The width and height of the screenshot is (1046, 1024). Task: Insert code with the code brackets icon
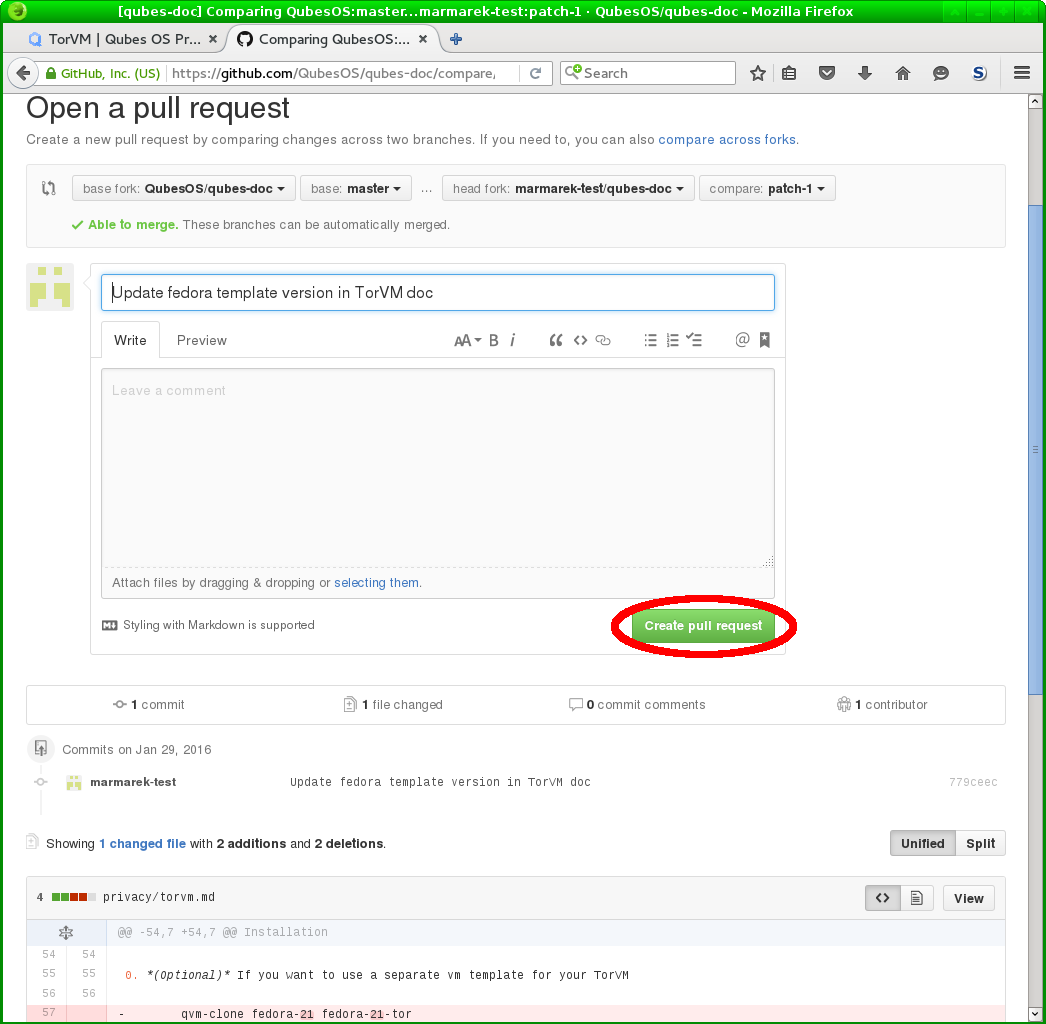point(580,341)
